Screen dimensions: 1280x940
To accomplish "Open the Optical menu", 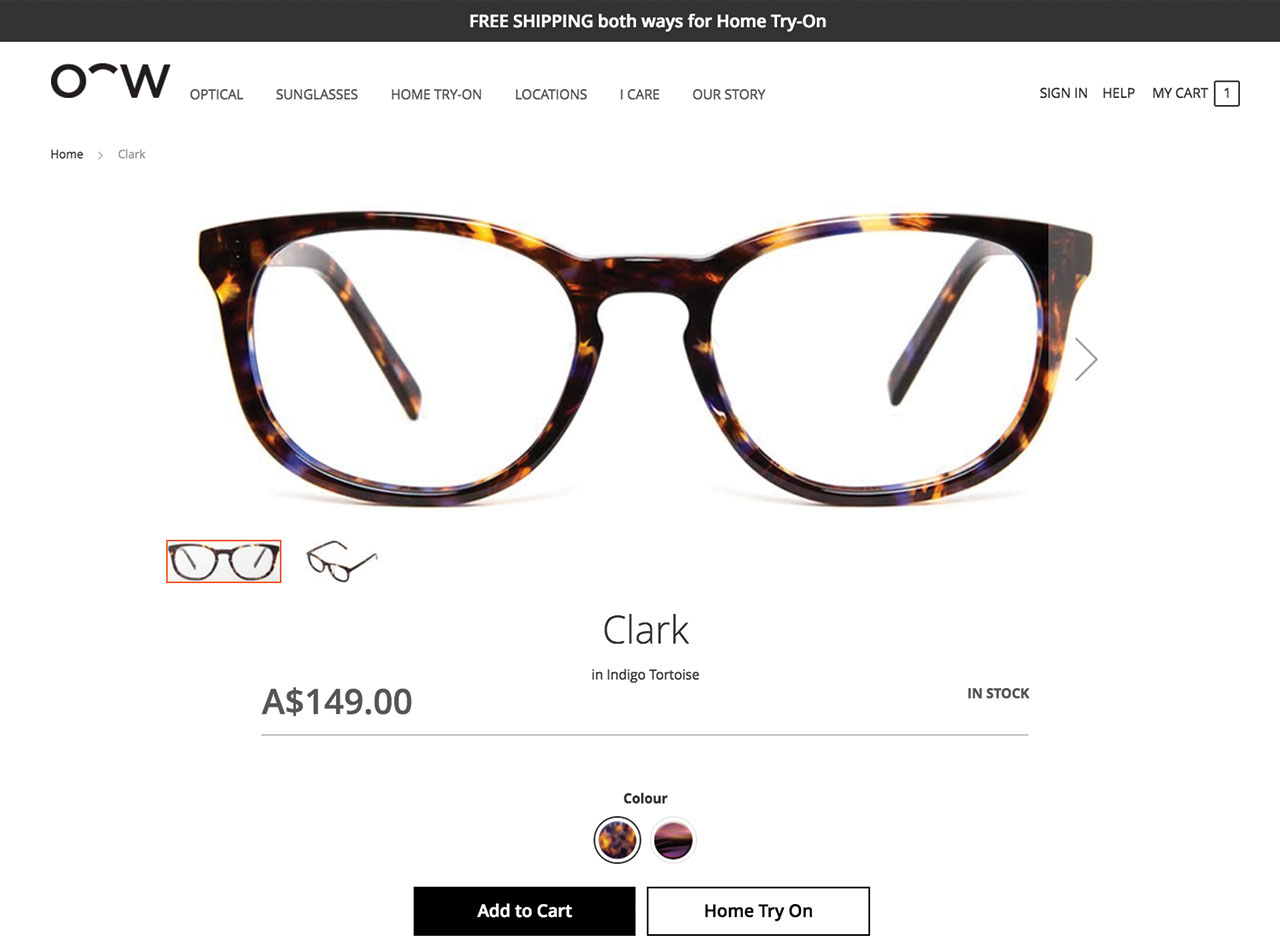I will [216, 94].
